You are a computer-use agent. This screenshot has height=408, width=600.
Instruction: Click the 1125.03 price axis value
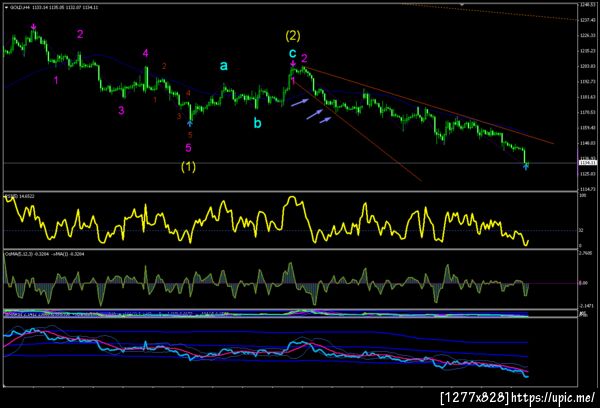click(588, 174)
